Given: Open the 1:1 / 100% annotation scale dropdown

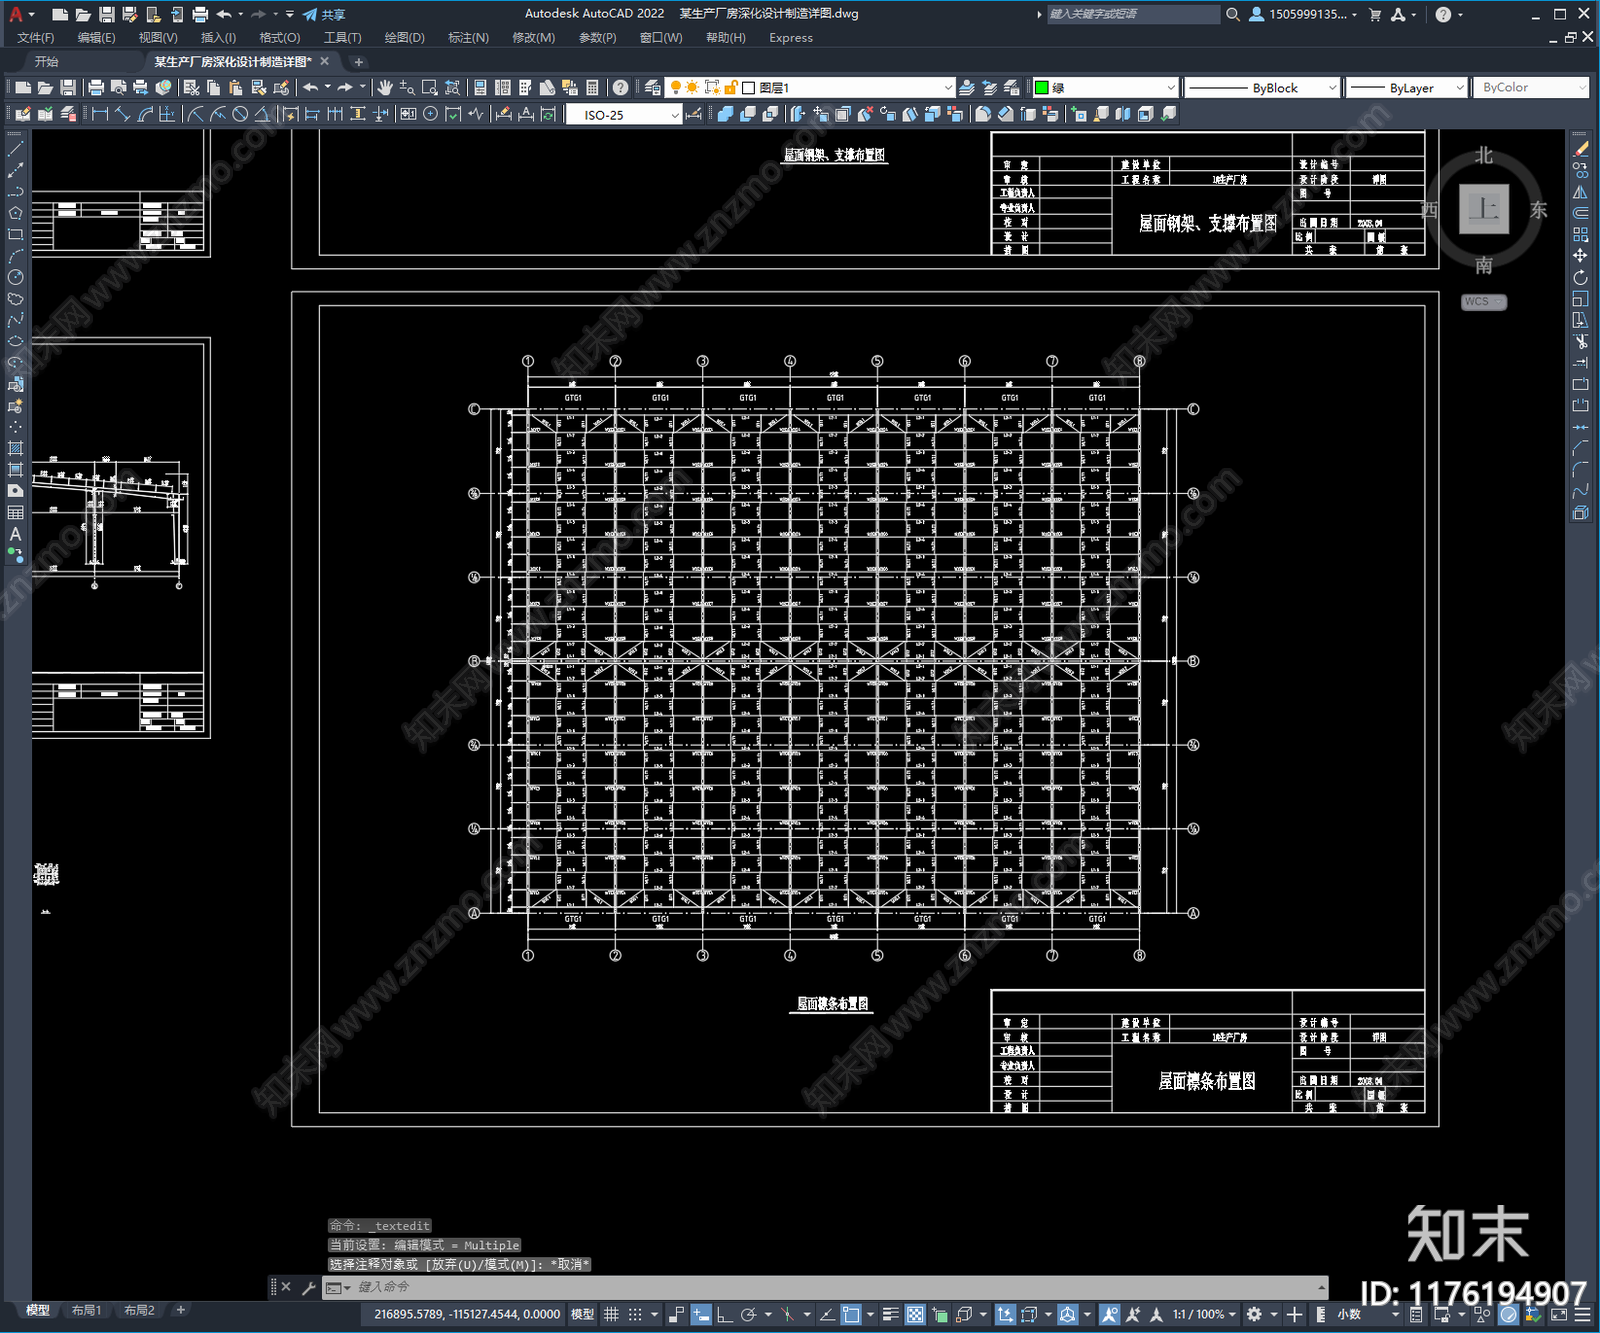Looking at the screenshot, I should coord(1204,1314).
